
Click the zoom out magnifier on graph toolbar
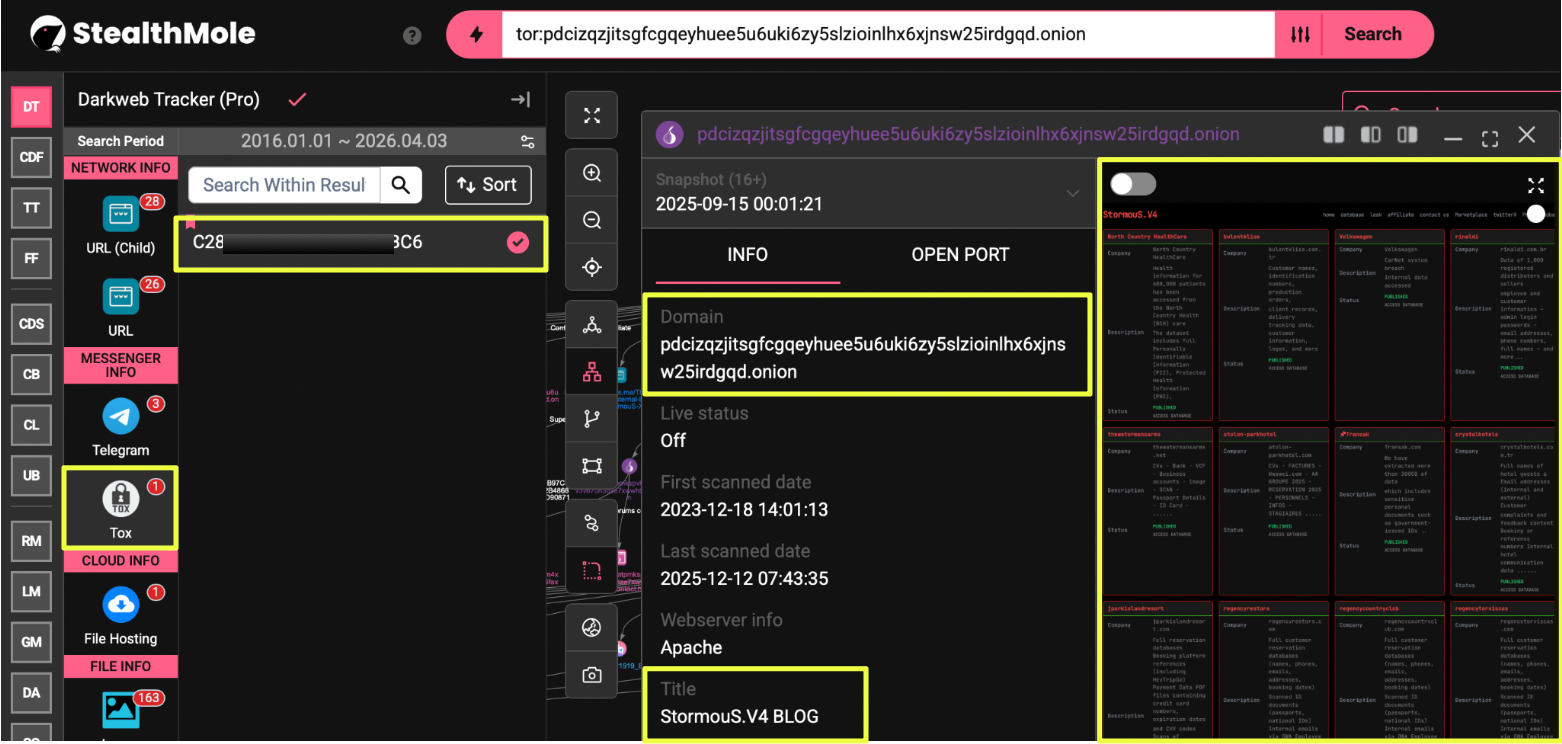[x=591, y=220]
